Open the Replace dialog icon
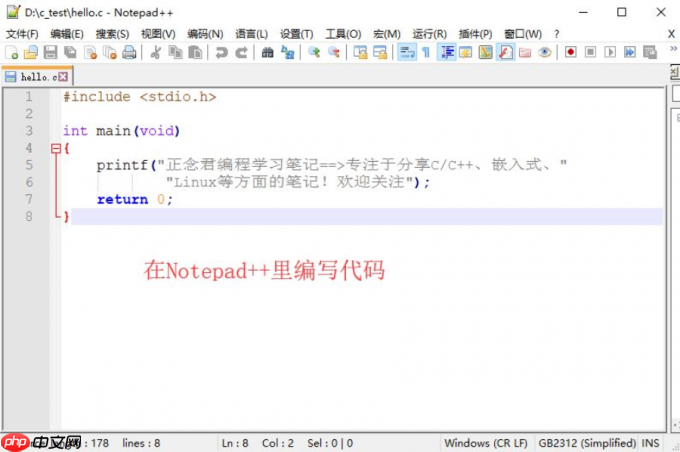 [288, 52]
